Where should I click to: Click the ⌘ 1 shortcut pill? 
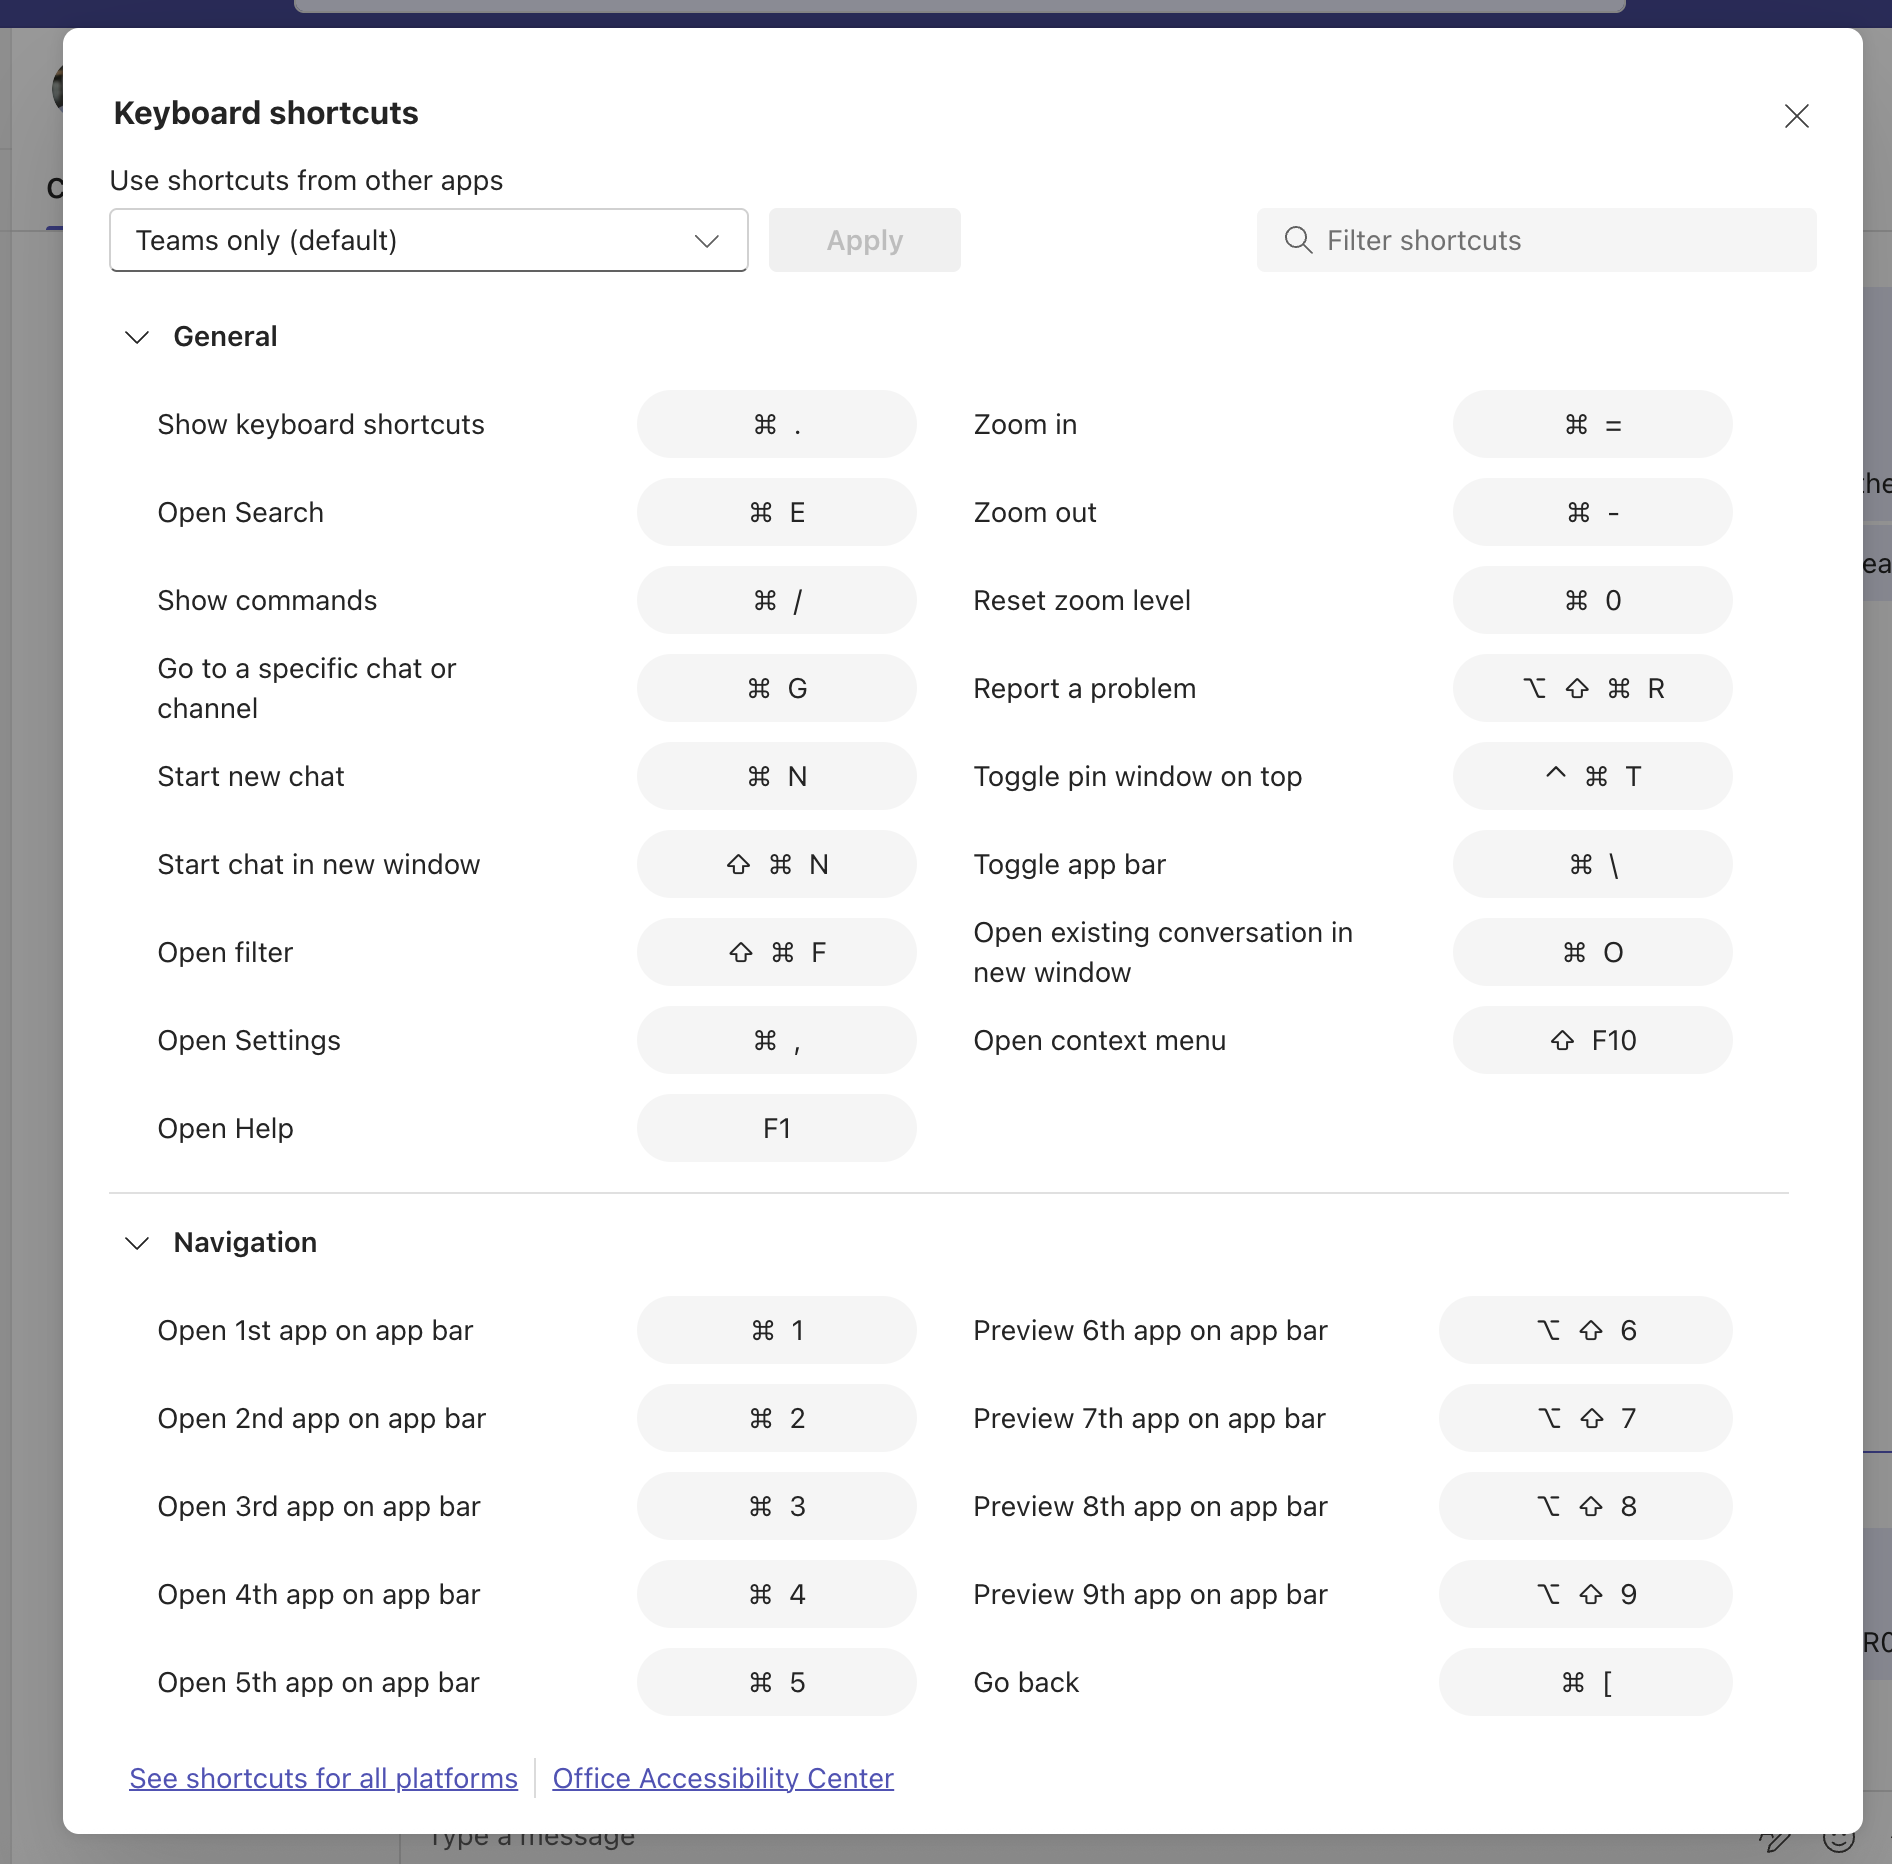tap(776, 1330)
